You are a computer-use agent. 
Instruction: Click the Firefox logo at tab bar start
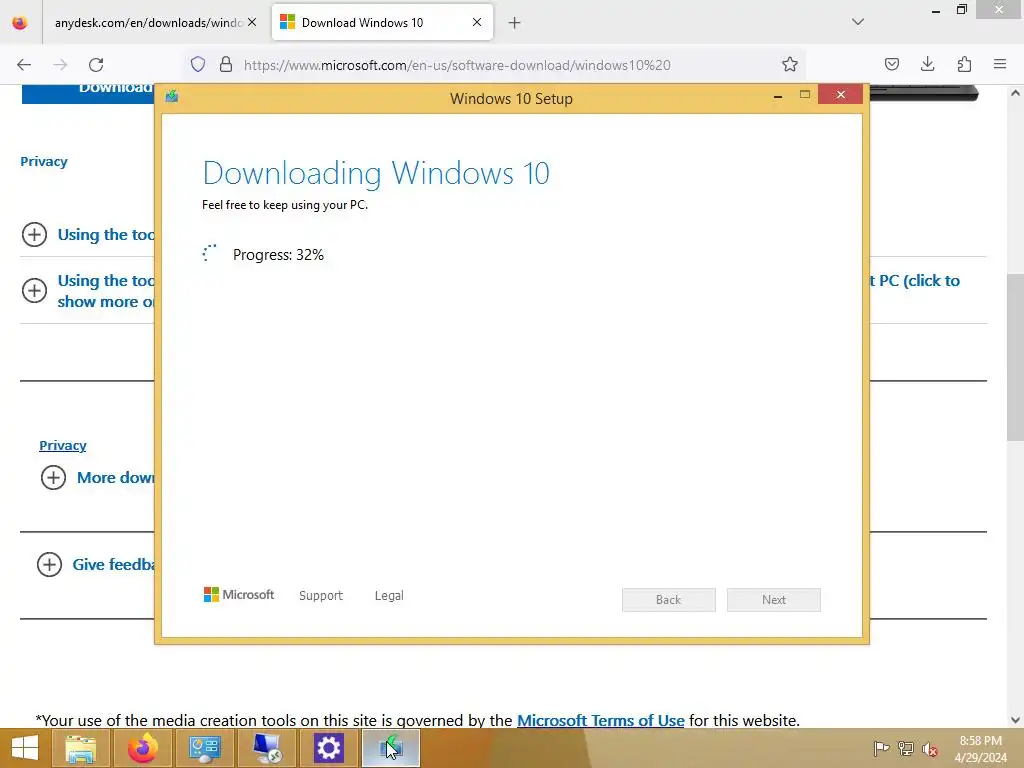point(20,23)
